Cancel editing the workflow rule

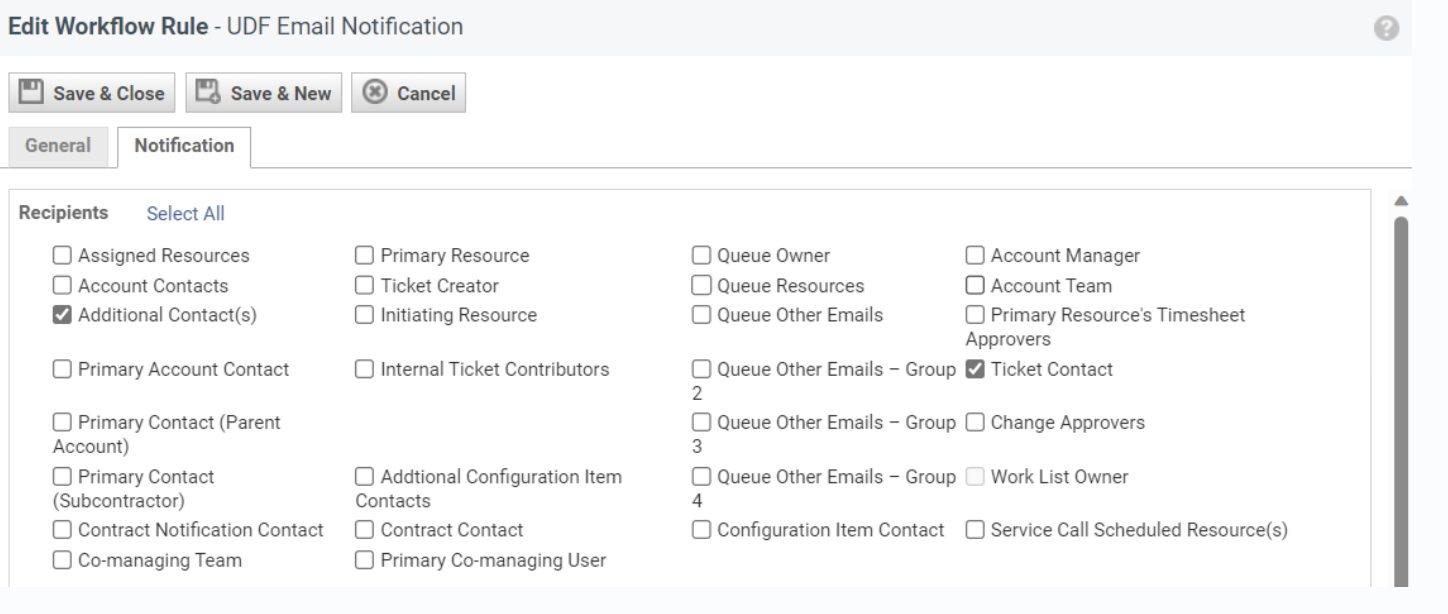pyautogui.click(x=408, y=94)
